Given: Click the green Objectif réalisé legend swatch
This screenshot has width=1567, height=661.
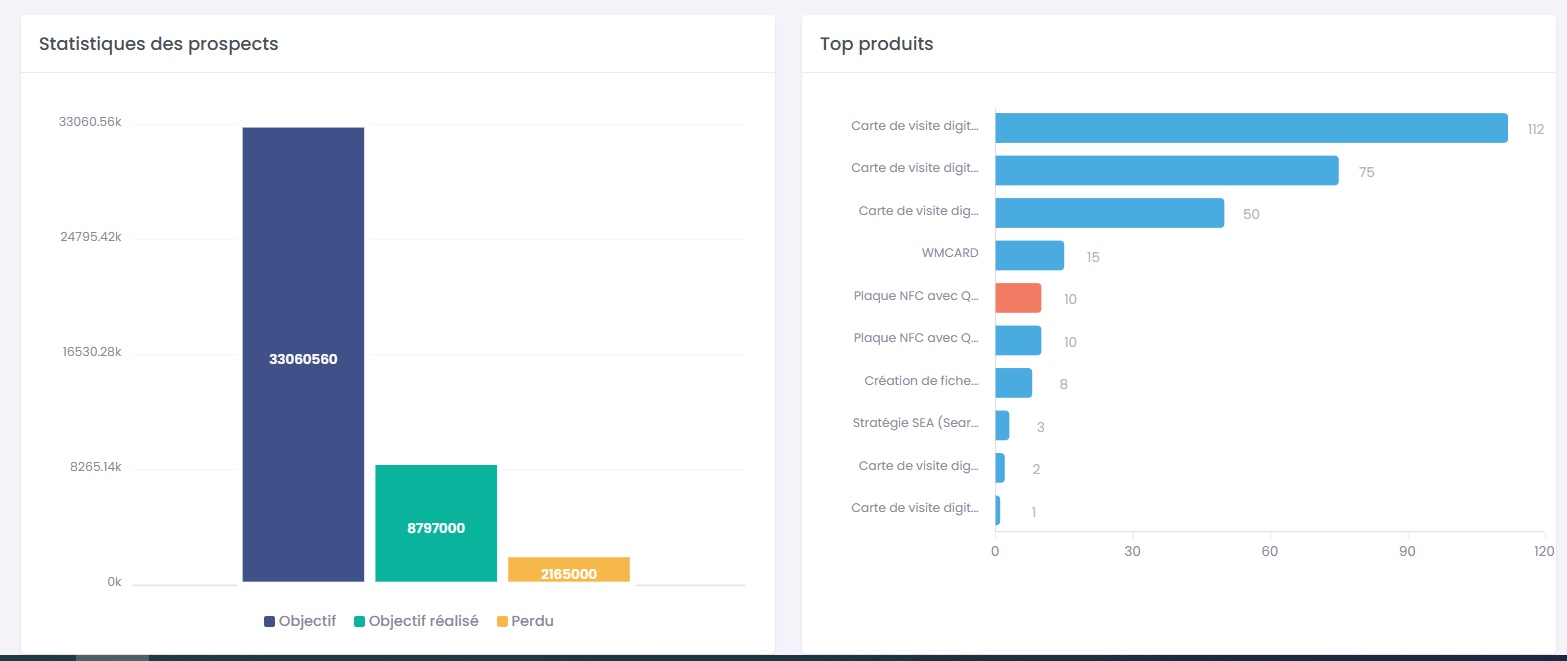Looking at the screenshot, I should pos(360,622).
